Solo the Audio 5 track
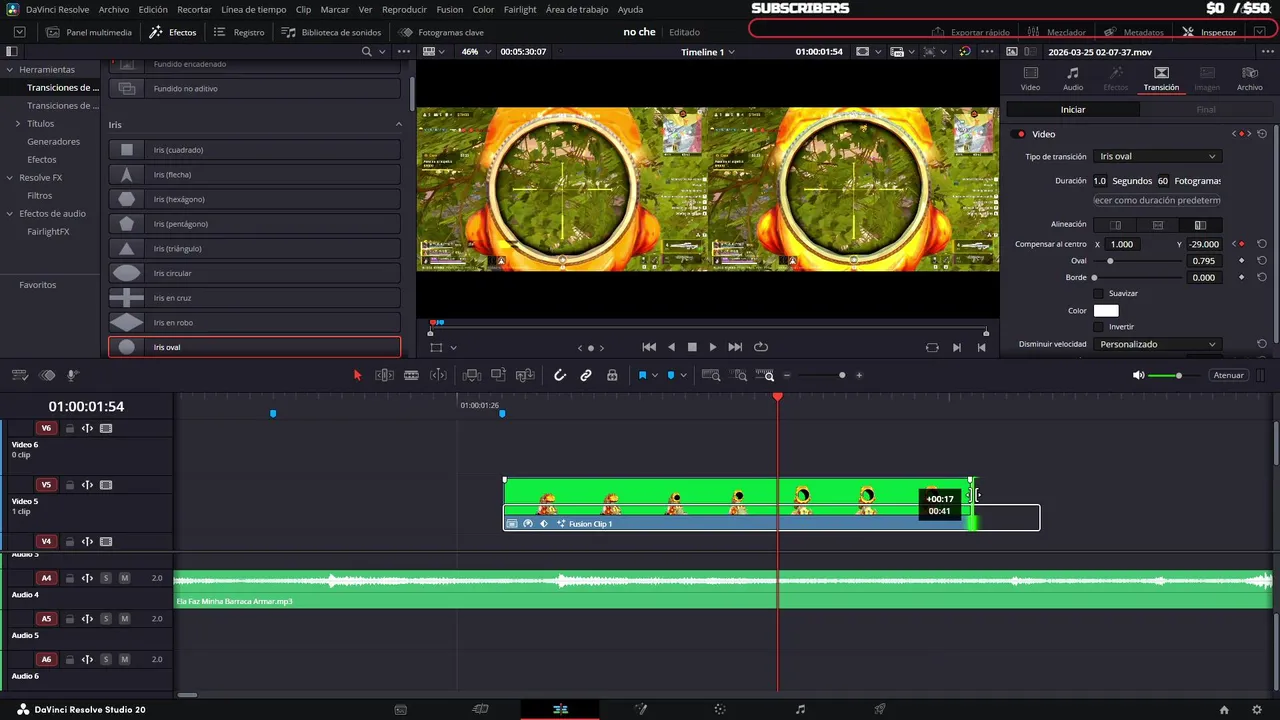This screenshot has height=720, width=1280. pyautogui.click(x=106, y=619)
